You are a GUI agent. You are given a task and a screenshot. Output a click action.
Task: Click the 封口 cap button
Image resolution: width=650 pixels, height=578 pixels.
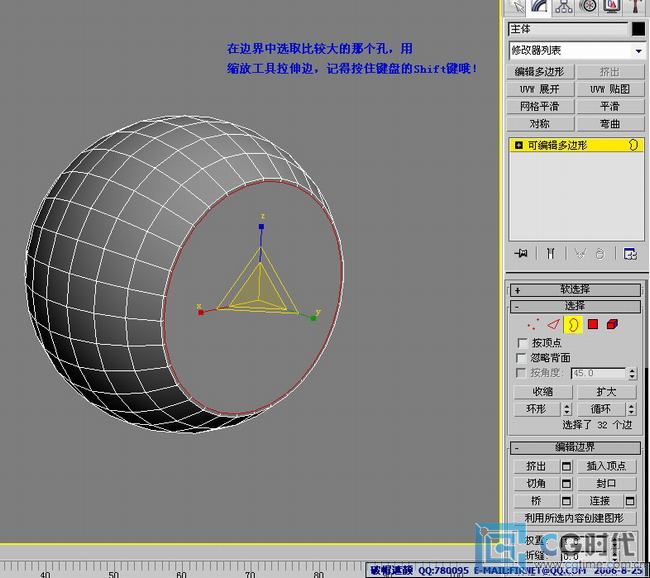click(x=606, y=483)
